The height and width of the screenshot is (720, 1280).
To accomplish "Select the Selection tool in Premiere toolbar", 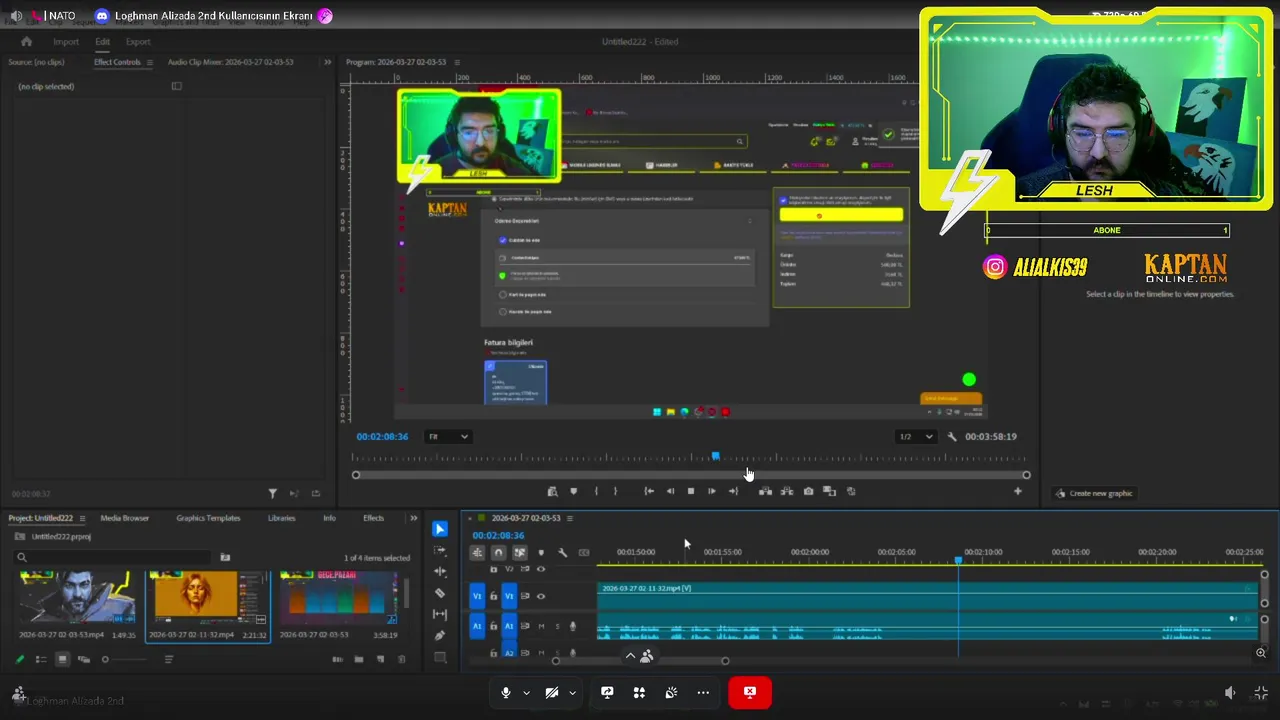I will (x=440, y=529).
